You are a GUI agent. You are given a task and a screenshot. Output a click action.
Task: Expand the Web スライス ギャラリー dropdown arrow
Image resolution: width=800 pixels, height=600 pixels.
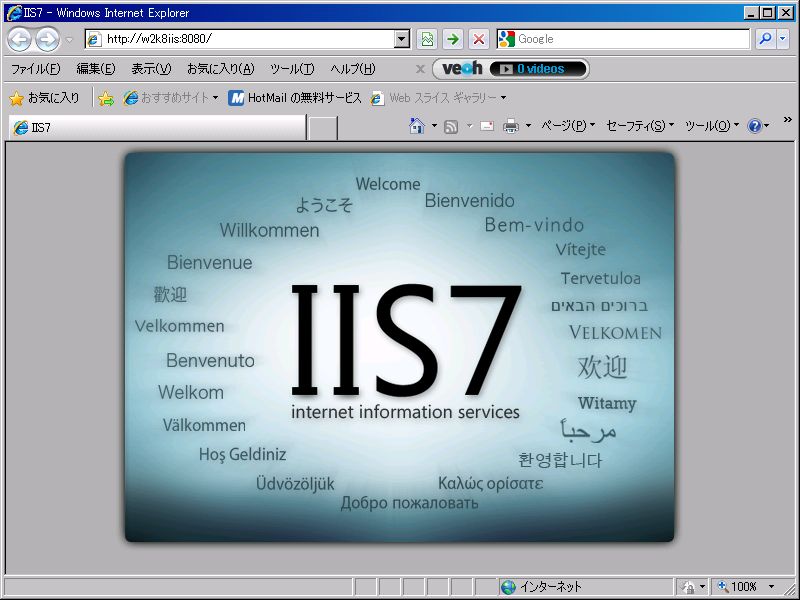click(504, 98)
